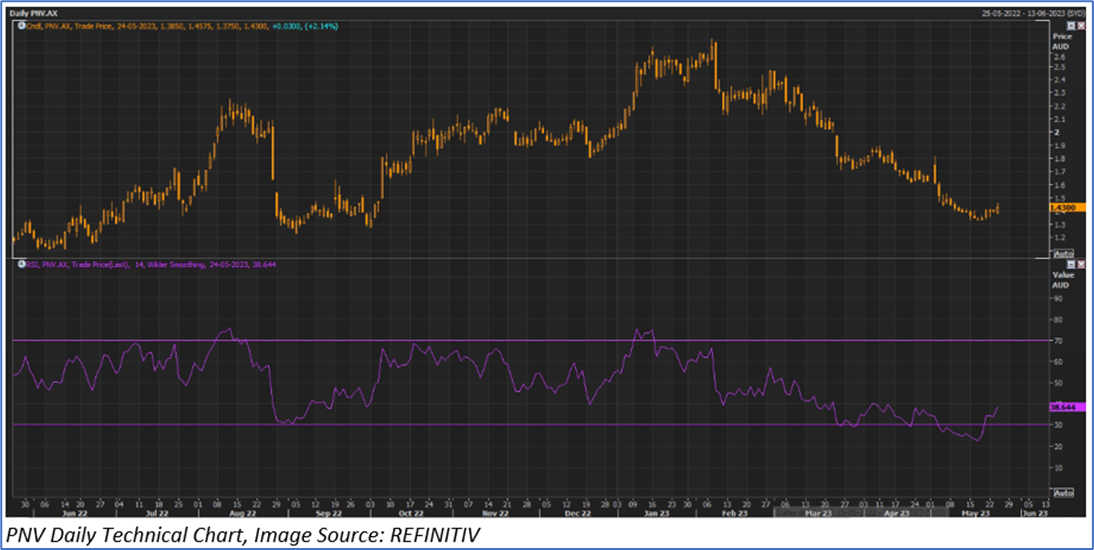Click the 70 RSI axis label
Image resolution: width=1094 pixels, height=550 pixels.
(x=1058, y=341)
